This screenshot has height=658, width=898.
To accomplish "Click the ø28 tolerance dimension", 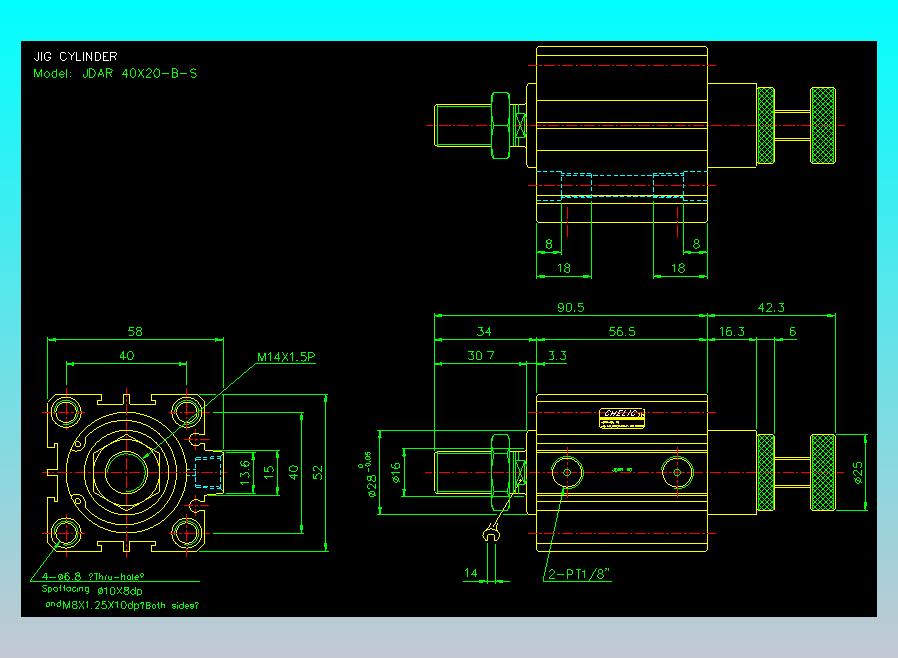I will [x=369, y=475].
